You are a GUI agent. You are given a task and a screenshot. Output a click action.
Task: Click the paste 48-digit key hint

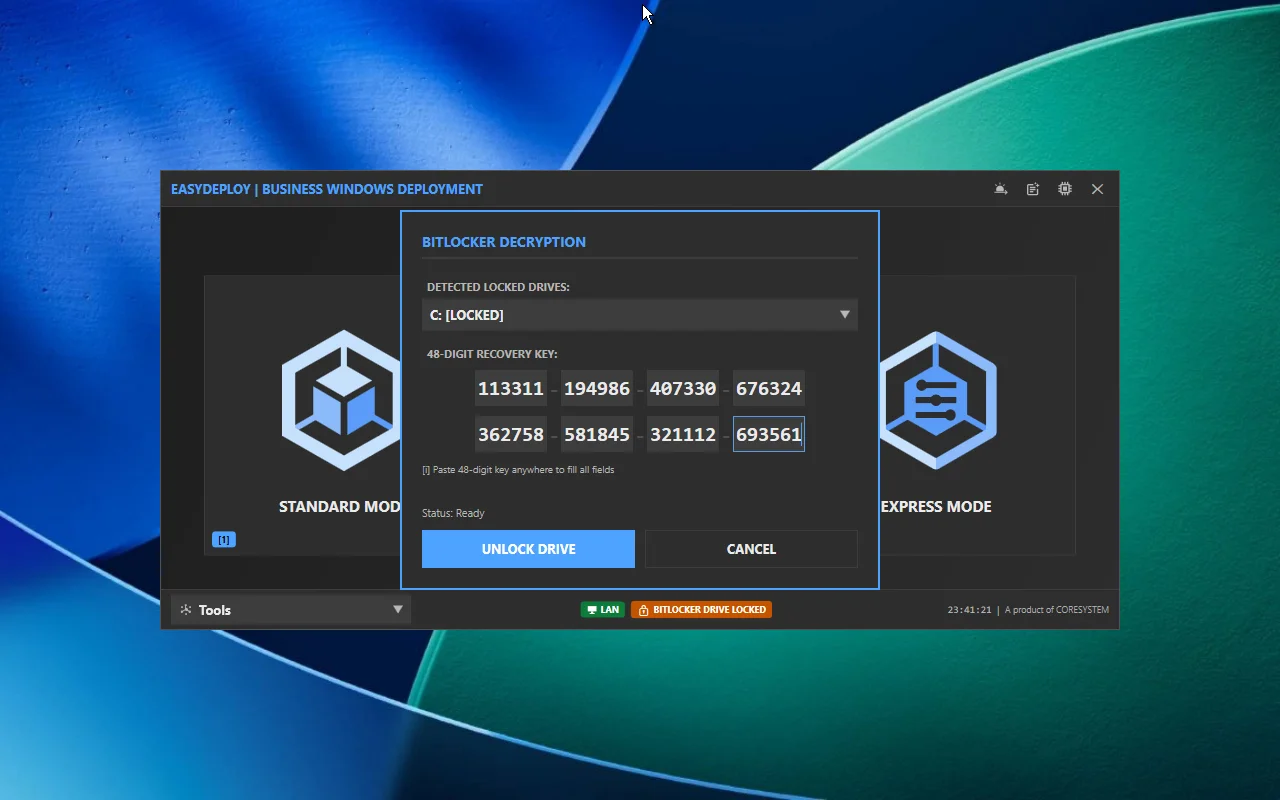pyautogui.click(x=518, y=469)
